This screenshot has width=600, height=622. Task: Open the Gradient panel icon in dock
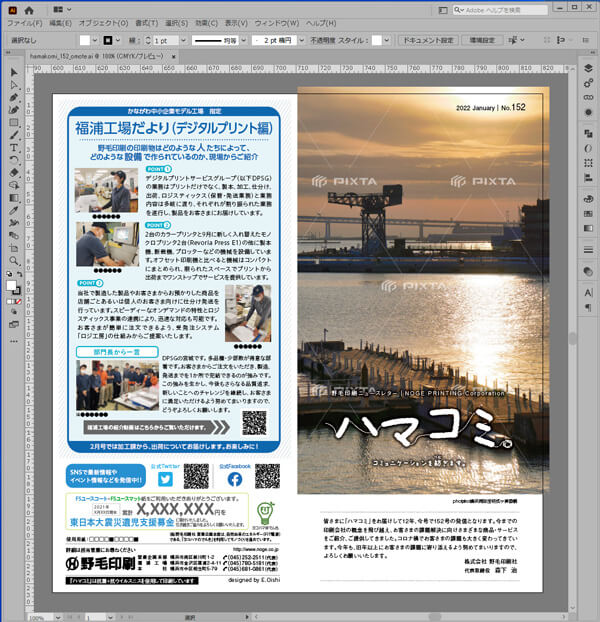pyautogui.click(x=588, y=228)
